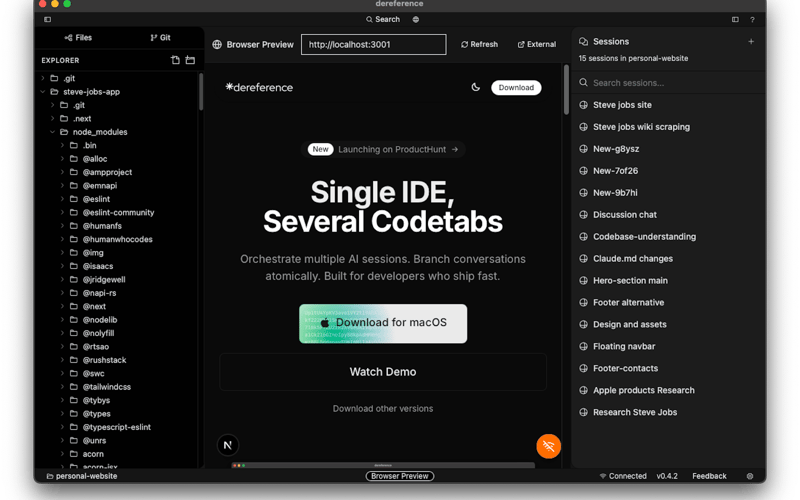Click the Browser Preview globe icon

tap(217, 44)
